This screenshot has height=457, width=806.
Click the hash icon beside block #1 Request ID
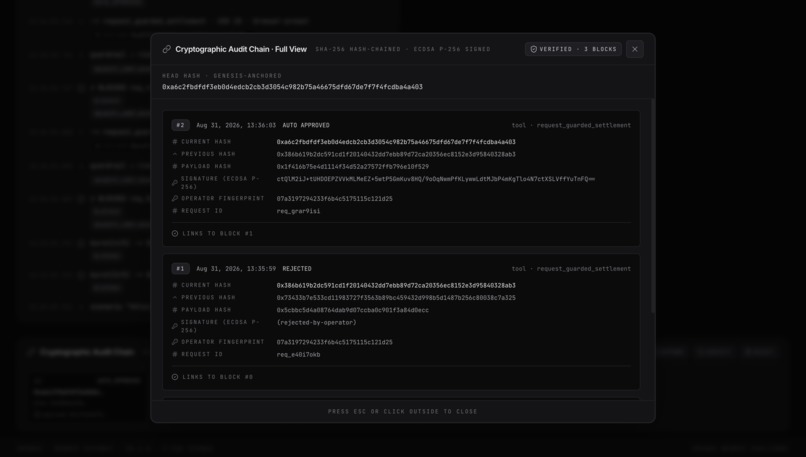pos(175,354)
